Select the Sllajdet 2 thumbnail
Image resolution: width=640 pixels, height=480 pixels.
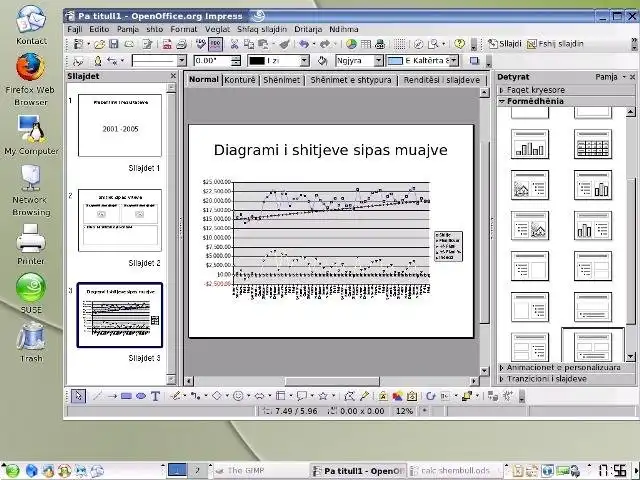(x=120, y=220)
